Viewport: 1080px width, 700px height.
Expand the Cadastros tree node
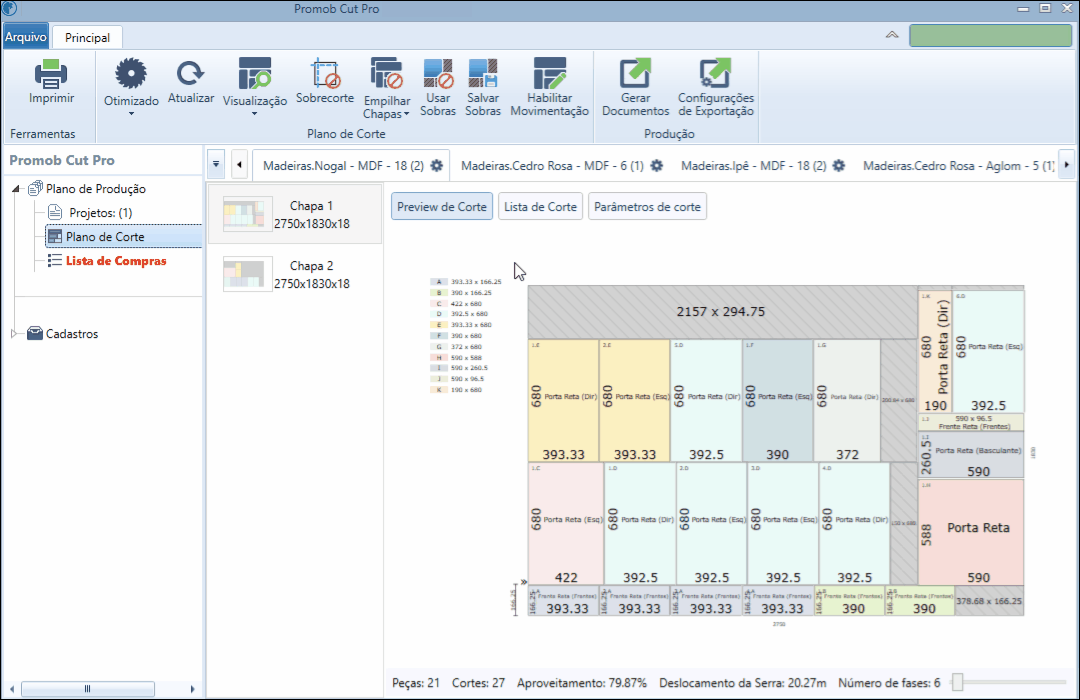(14, 333)
